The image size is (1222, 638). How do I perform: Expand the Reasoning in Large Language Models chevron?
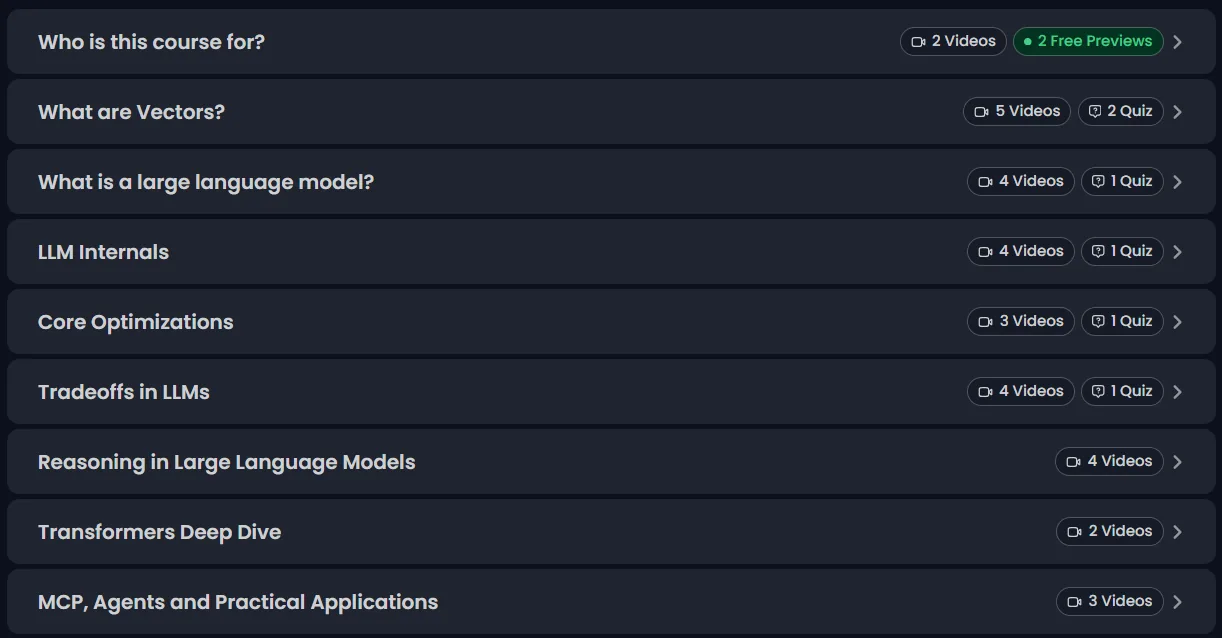click(1178, 462)
